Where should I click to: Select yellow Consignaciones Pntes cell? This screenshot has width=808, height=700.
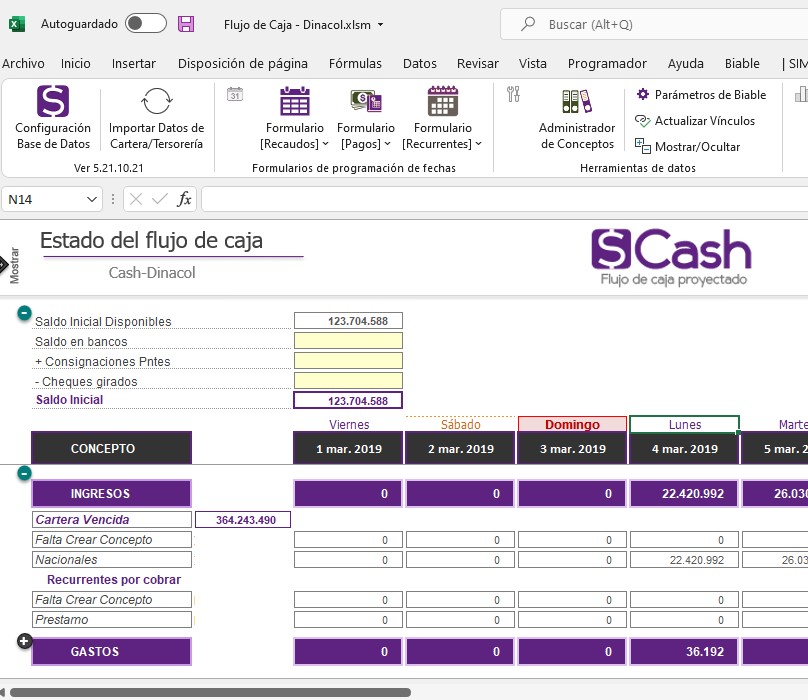(x=348, y=361)
